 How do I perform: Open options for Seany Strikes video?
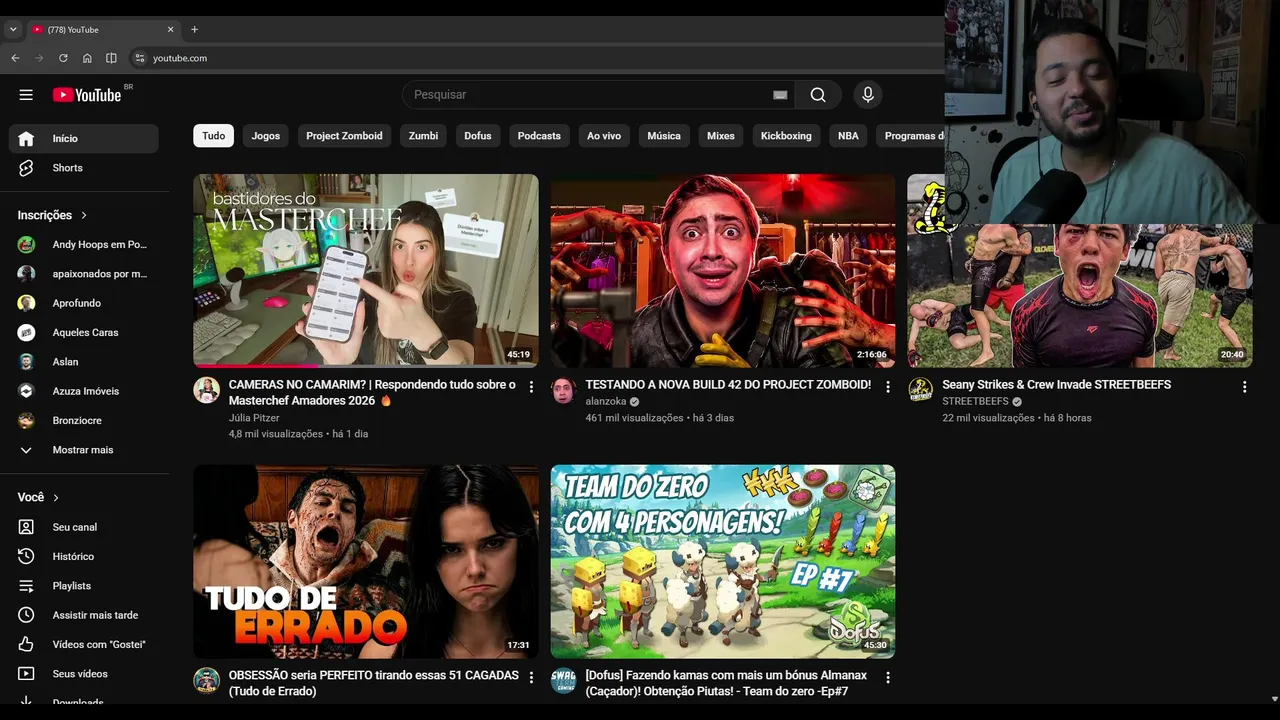(1245, 387)
